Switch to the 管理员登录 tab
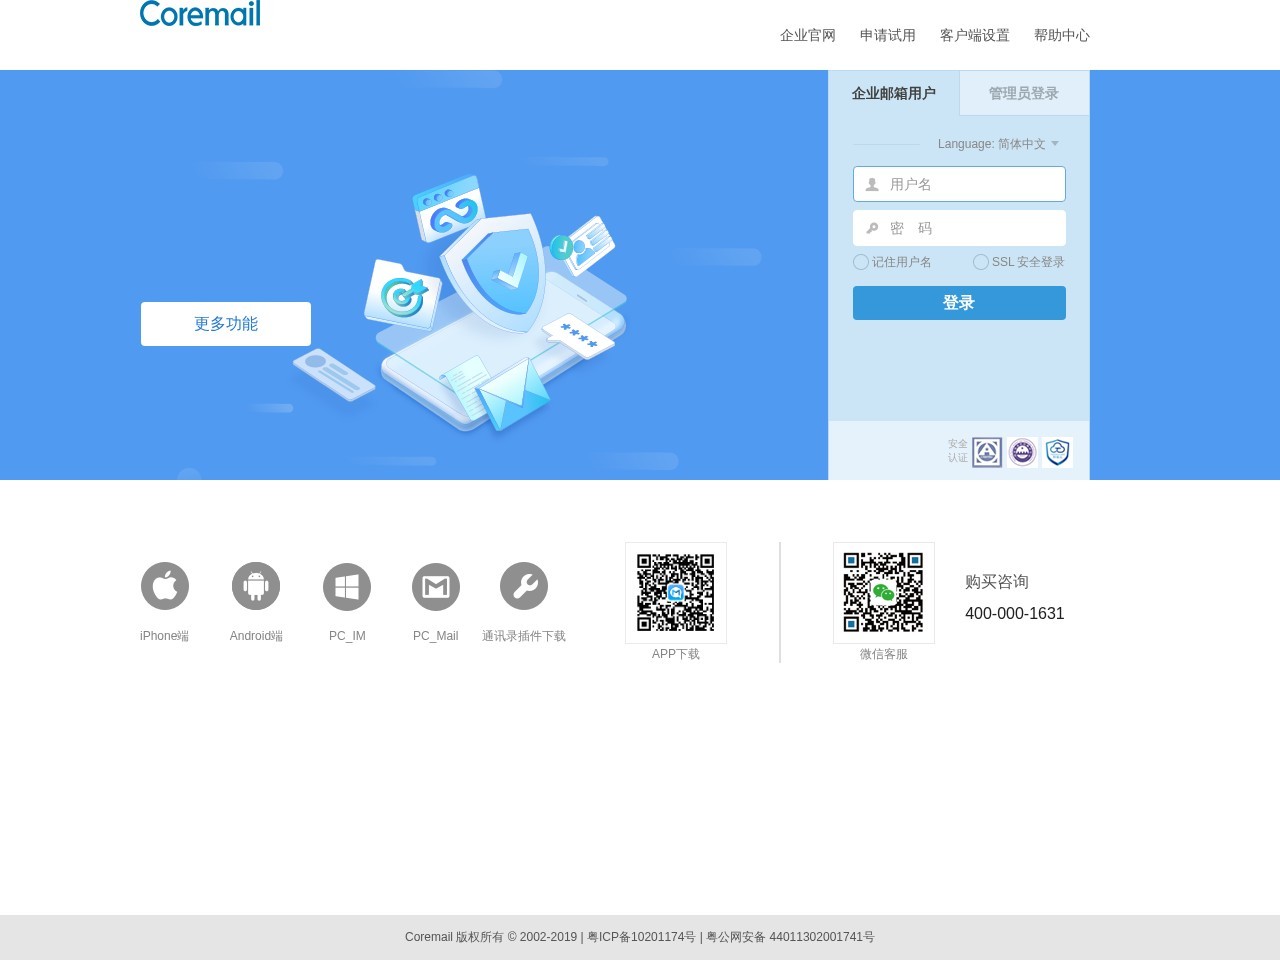 click(x=1023, y=93)
